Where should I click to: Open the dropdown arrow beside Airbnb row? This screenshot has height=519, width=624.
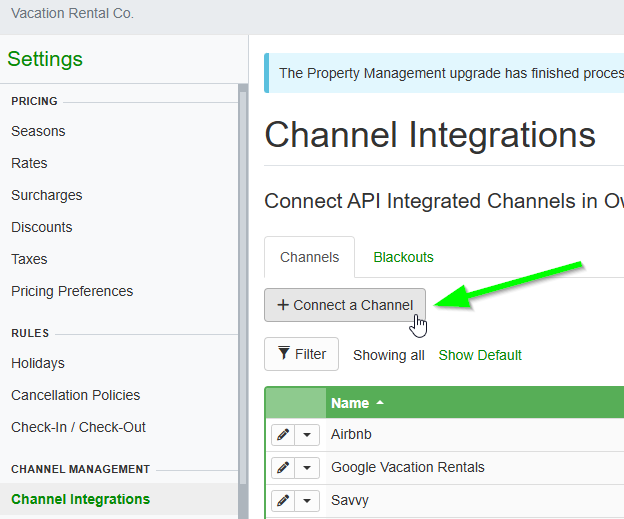(307, 435)
